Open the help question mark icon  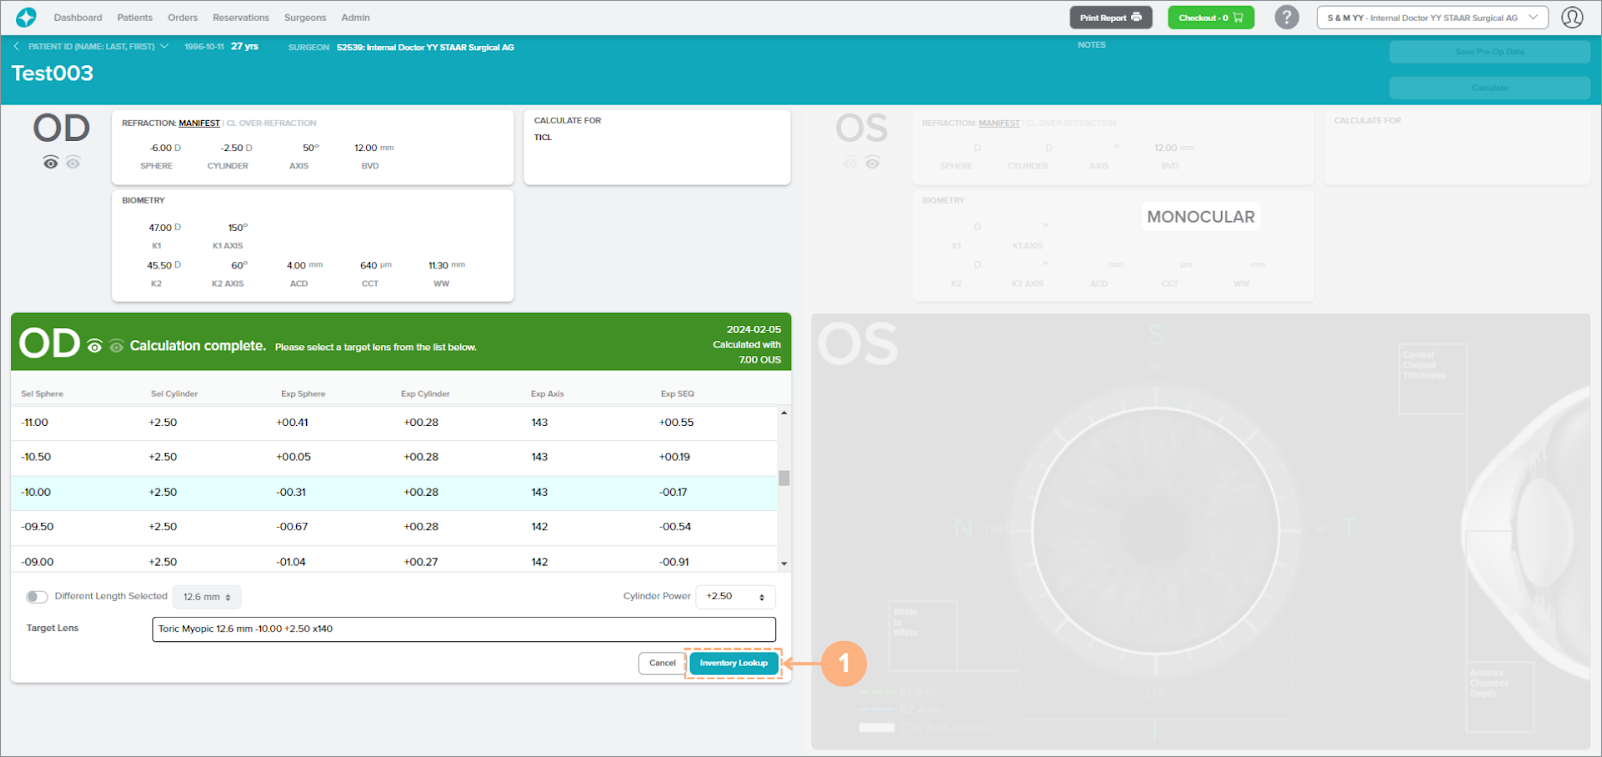tap(1287, 17)
